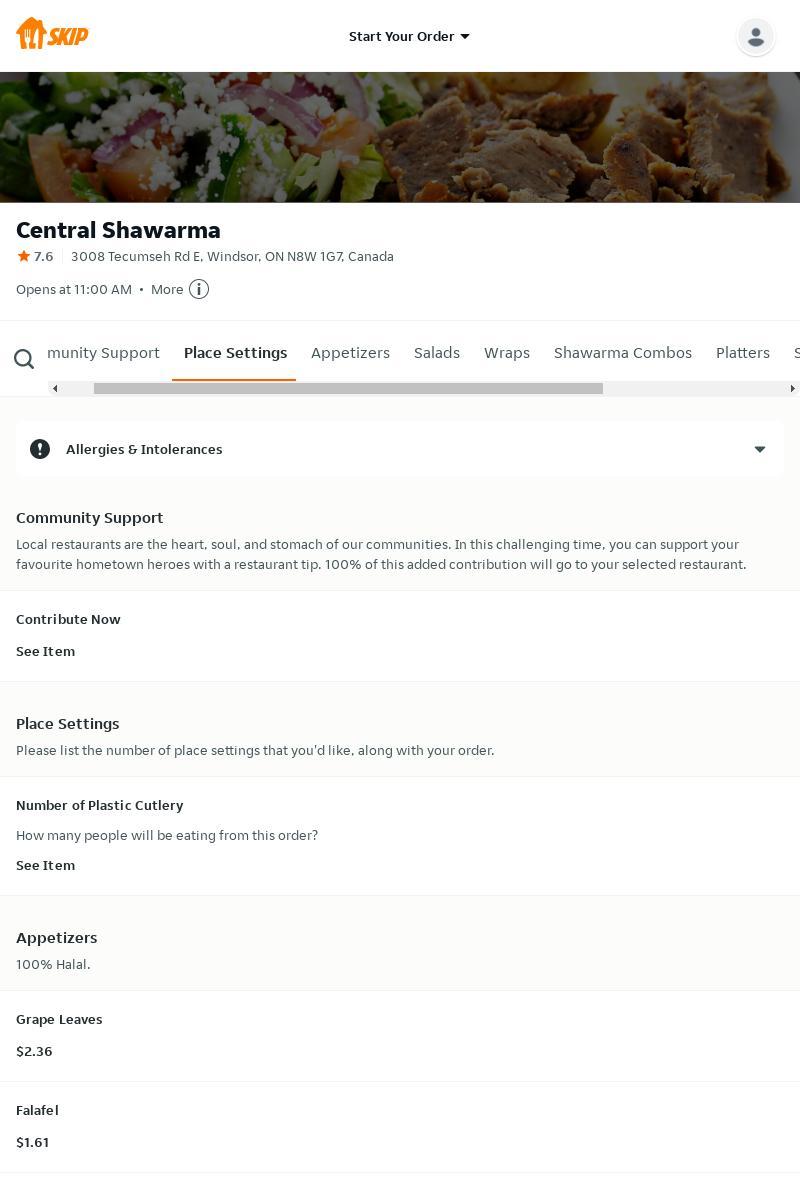Click the restaurant info circle icon
This screenshot has width=800, height=1179.
click(x=199, y=289)
